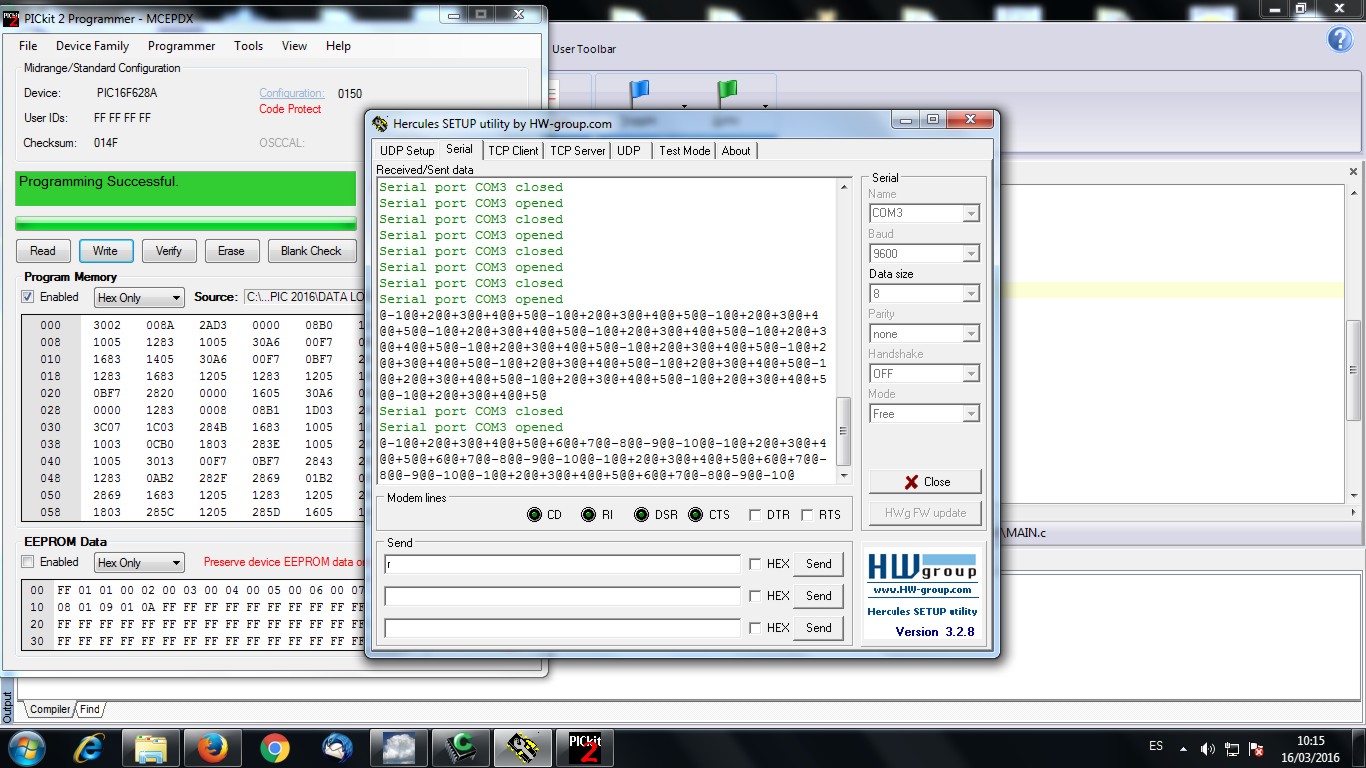1366x768 pixels.
Task: Switch to PICkit 2 via its taskbar icon
Action: point(585,747)
